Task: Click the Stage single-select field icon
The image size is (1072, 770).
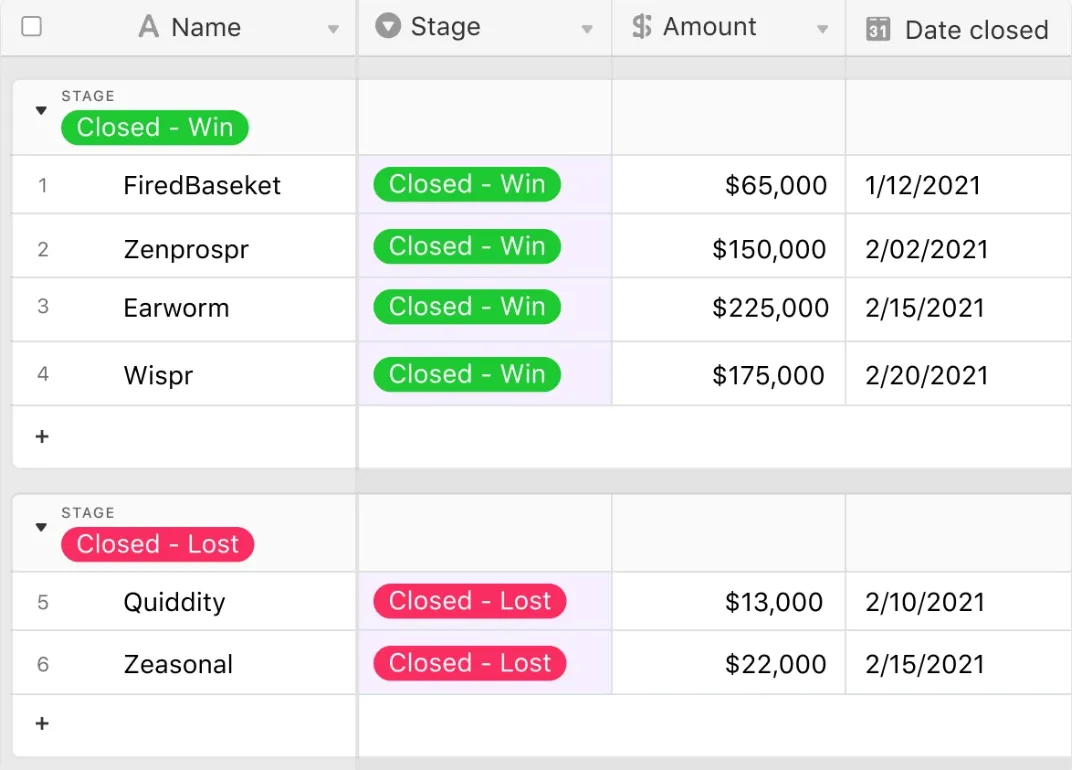Action: pos(388,26)
